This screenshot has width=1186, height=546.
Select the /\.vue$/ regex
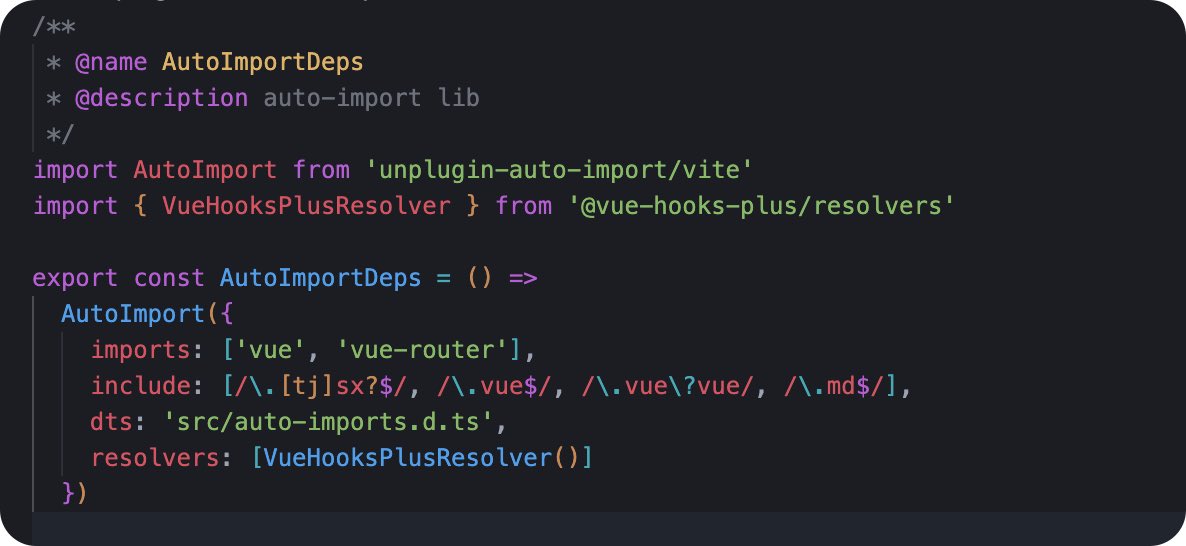[x=495, y=386]
